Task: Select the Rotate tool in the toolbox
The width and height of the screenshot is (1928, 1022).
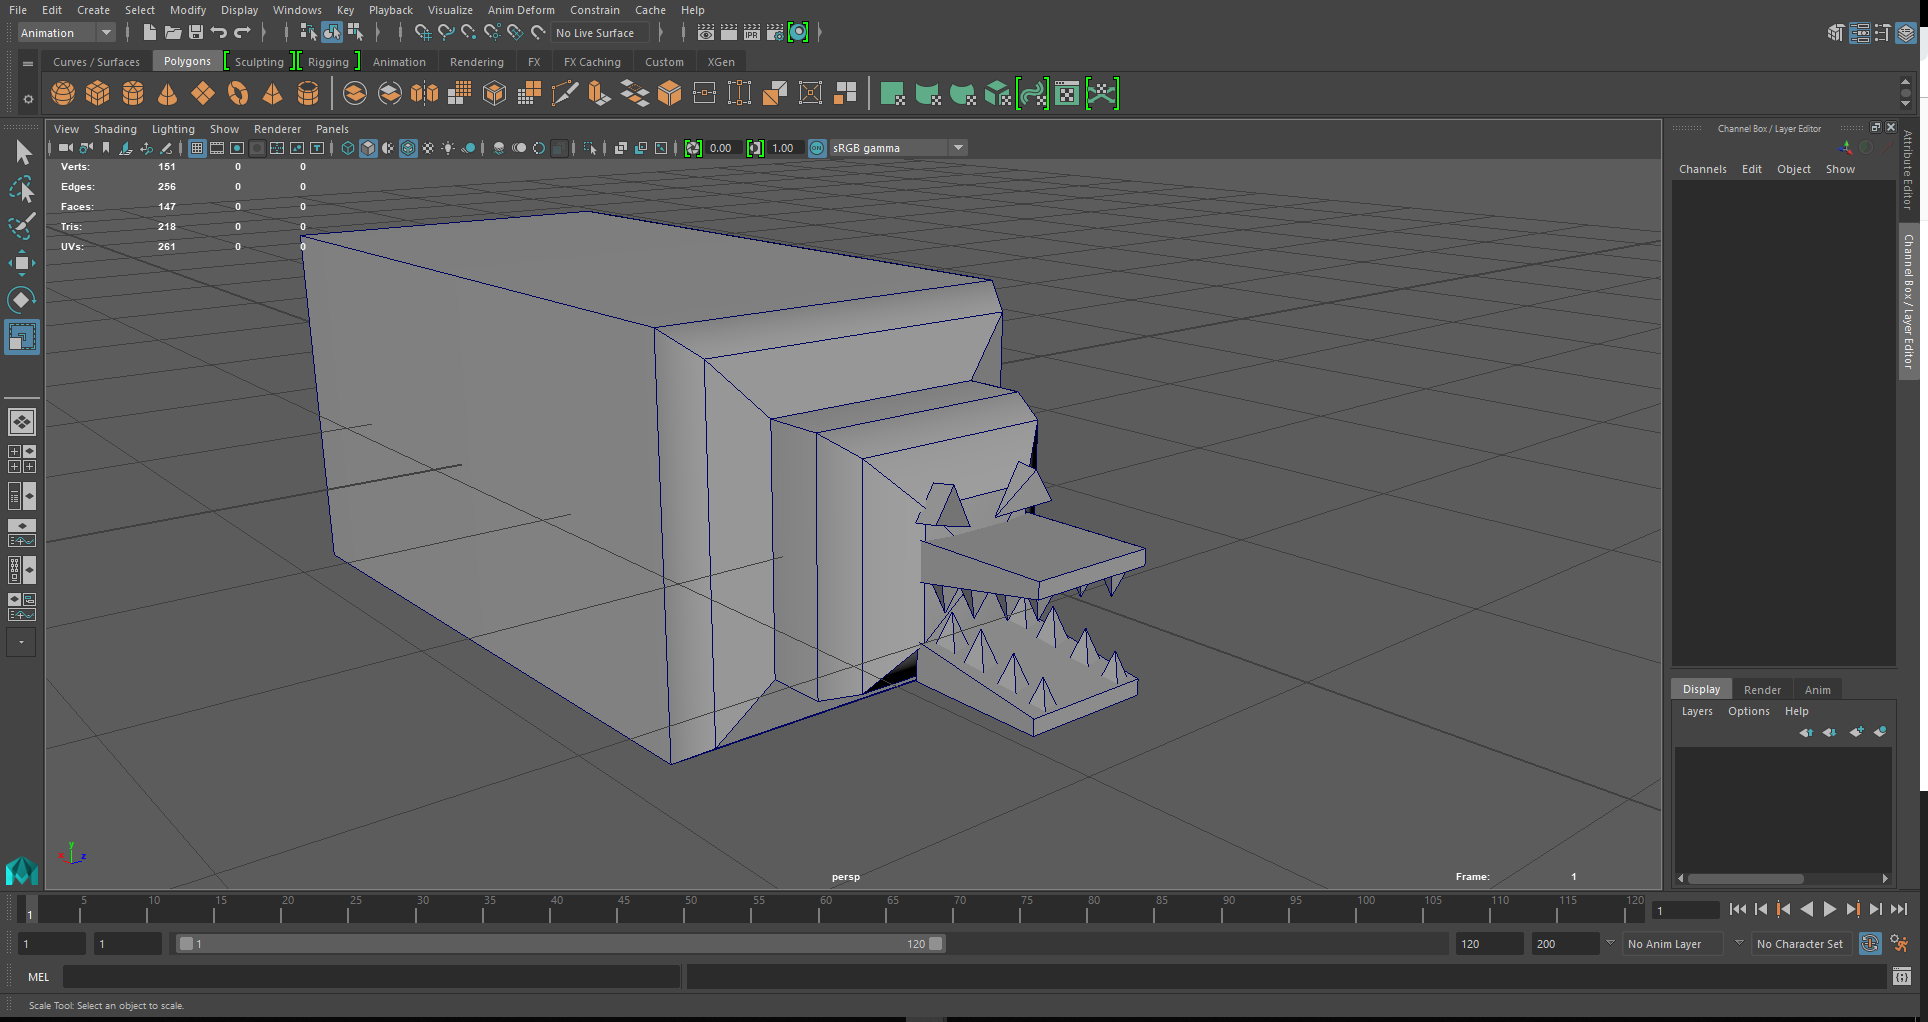Action: (x=21, y=300)
